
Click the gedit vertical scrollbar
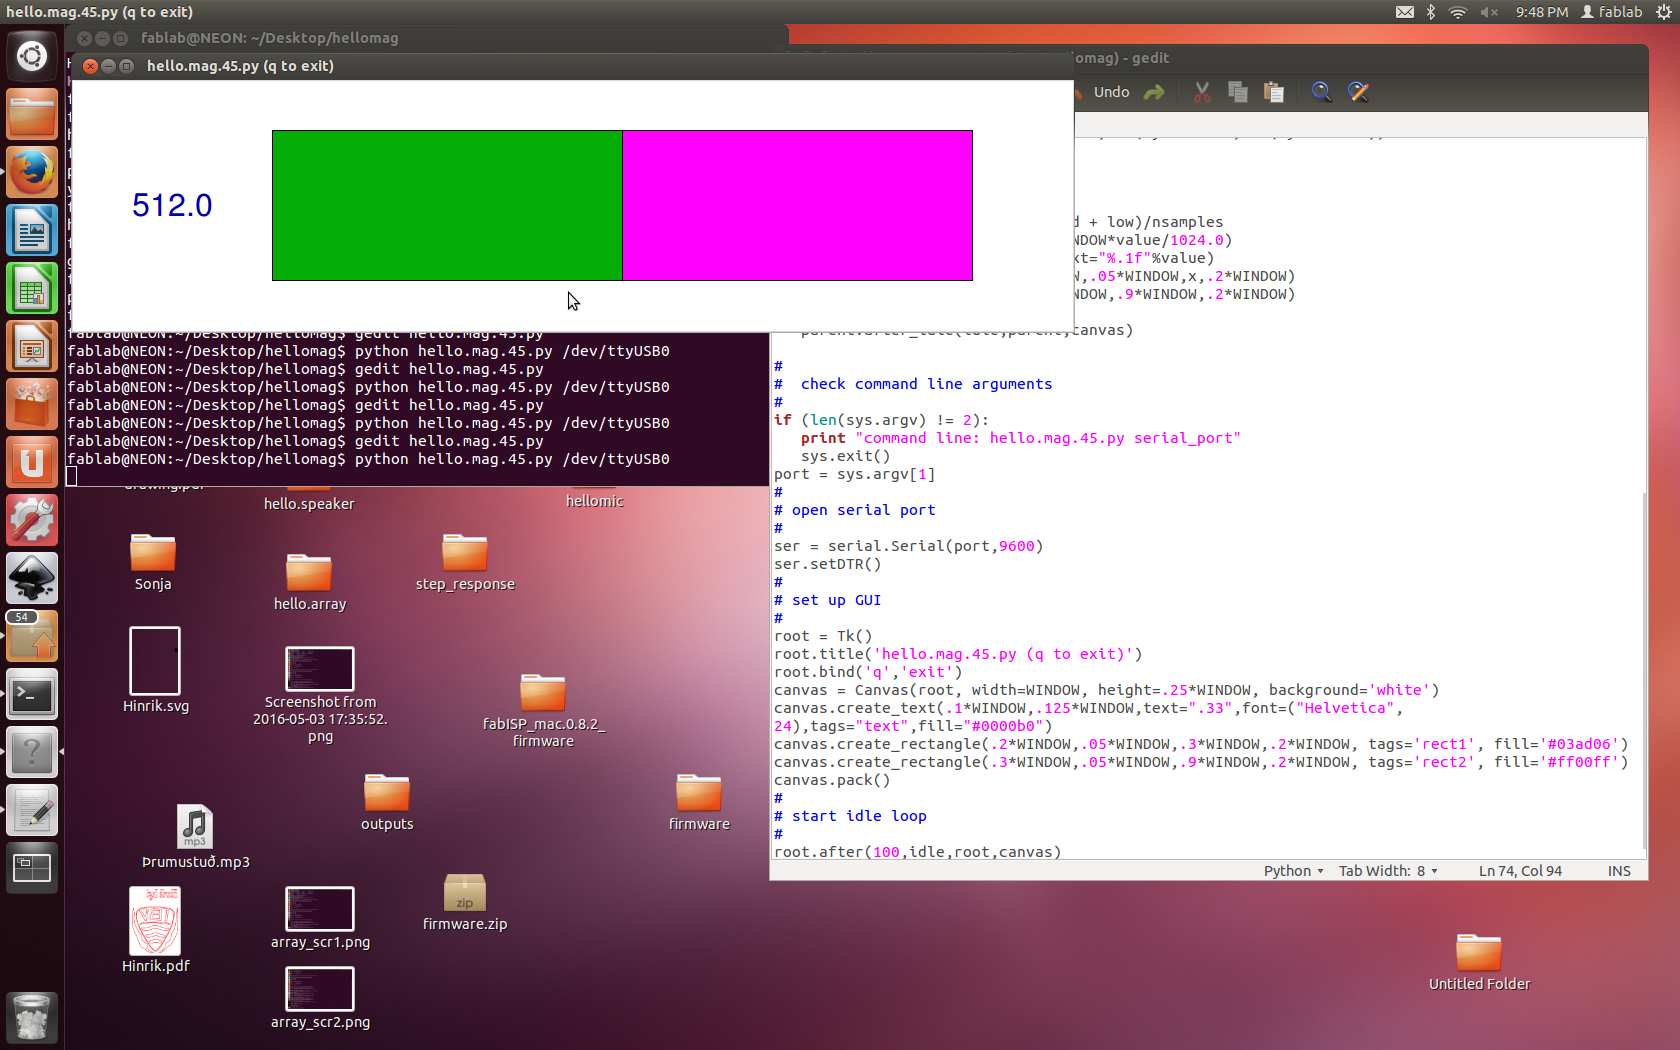tap(1644, 673)
